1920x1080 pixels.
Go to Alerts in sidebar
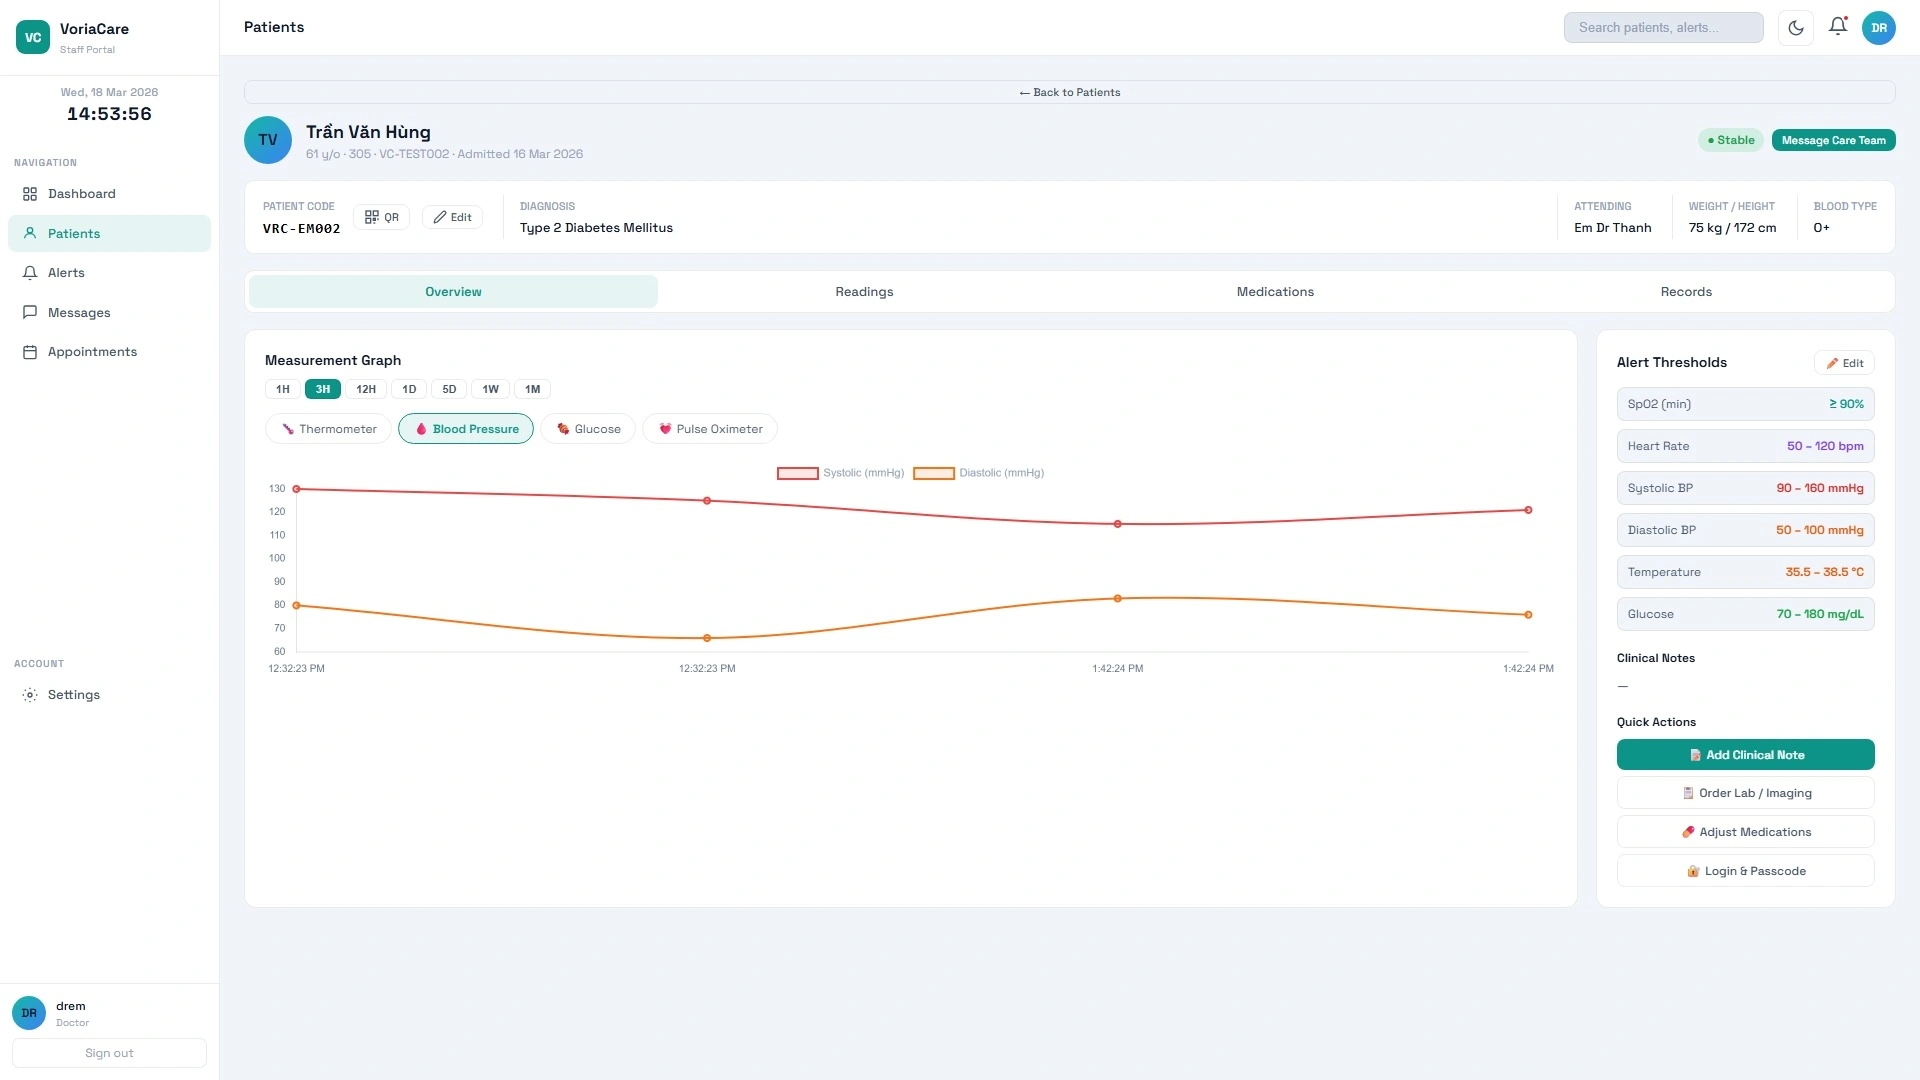coord(66,273)
